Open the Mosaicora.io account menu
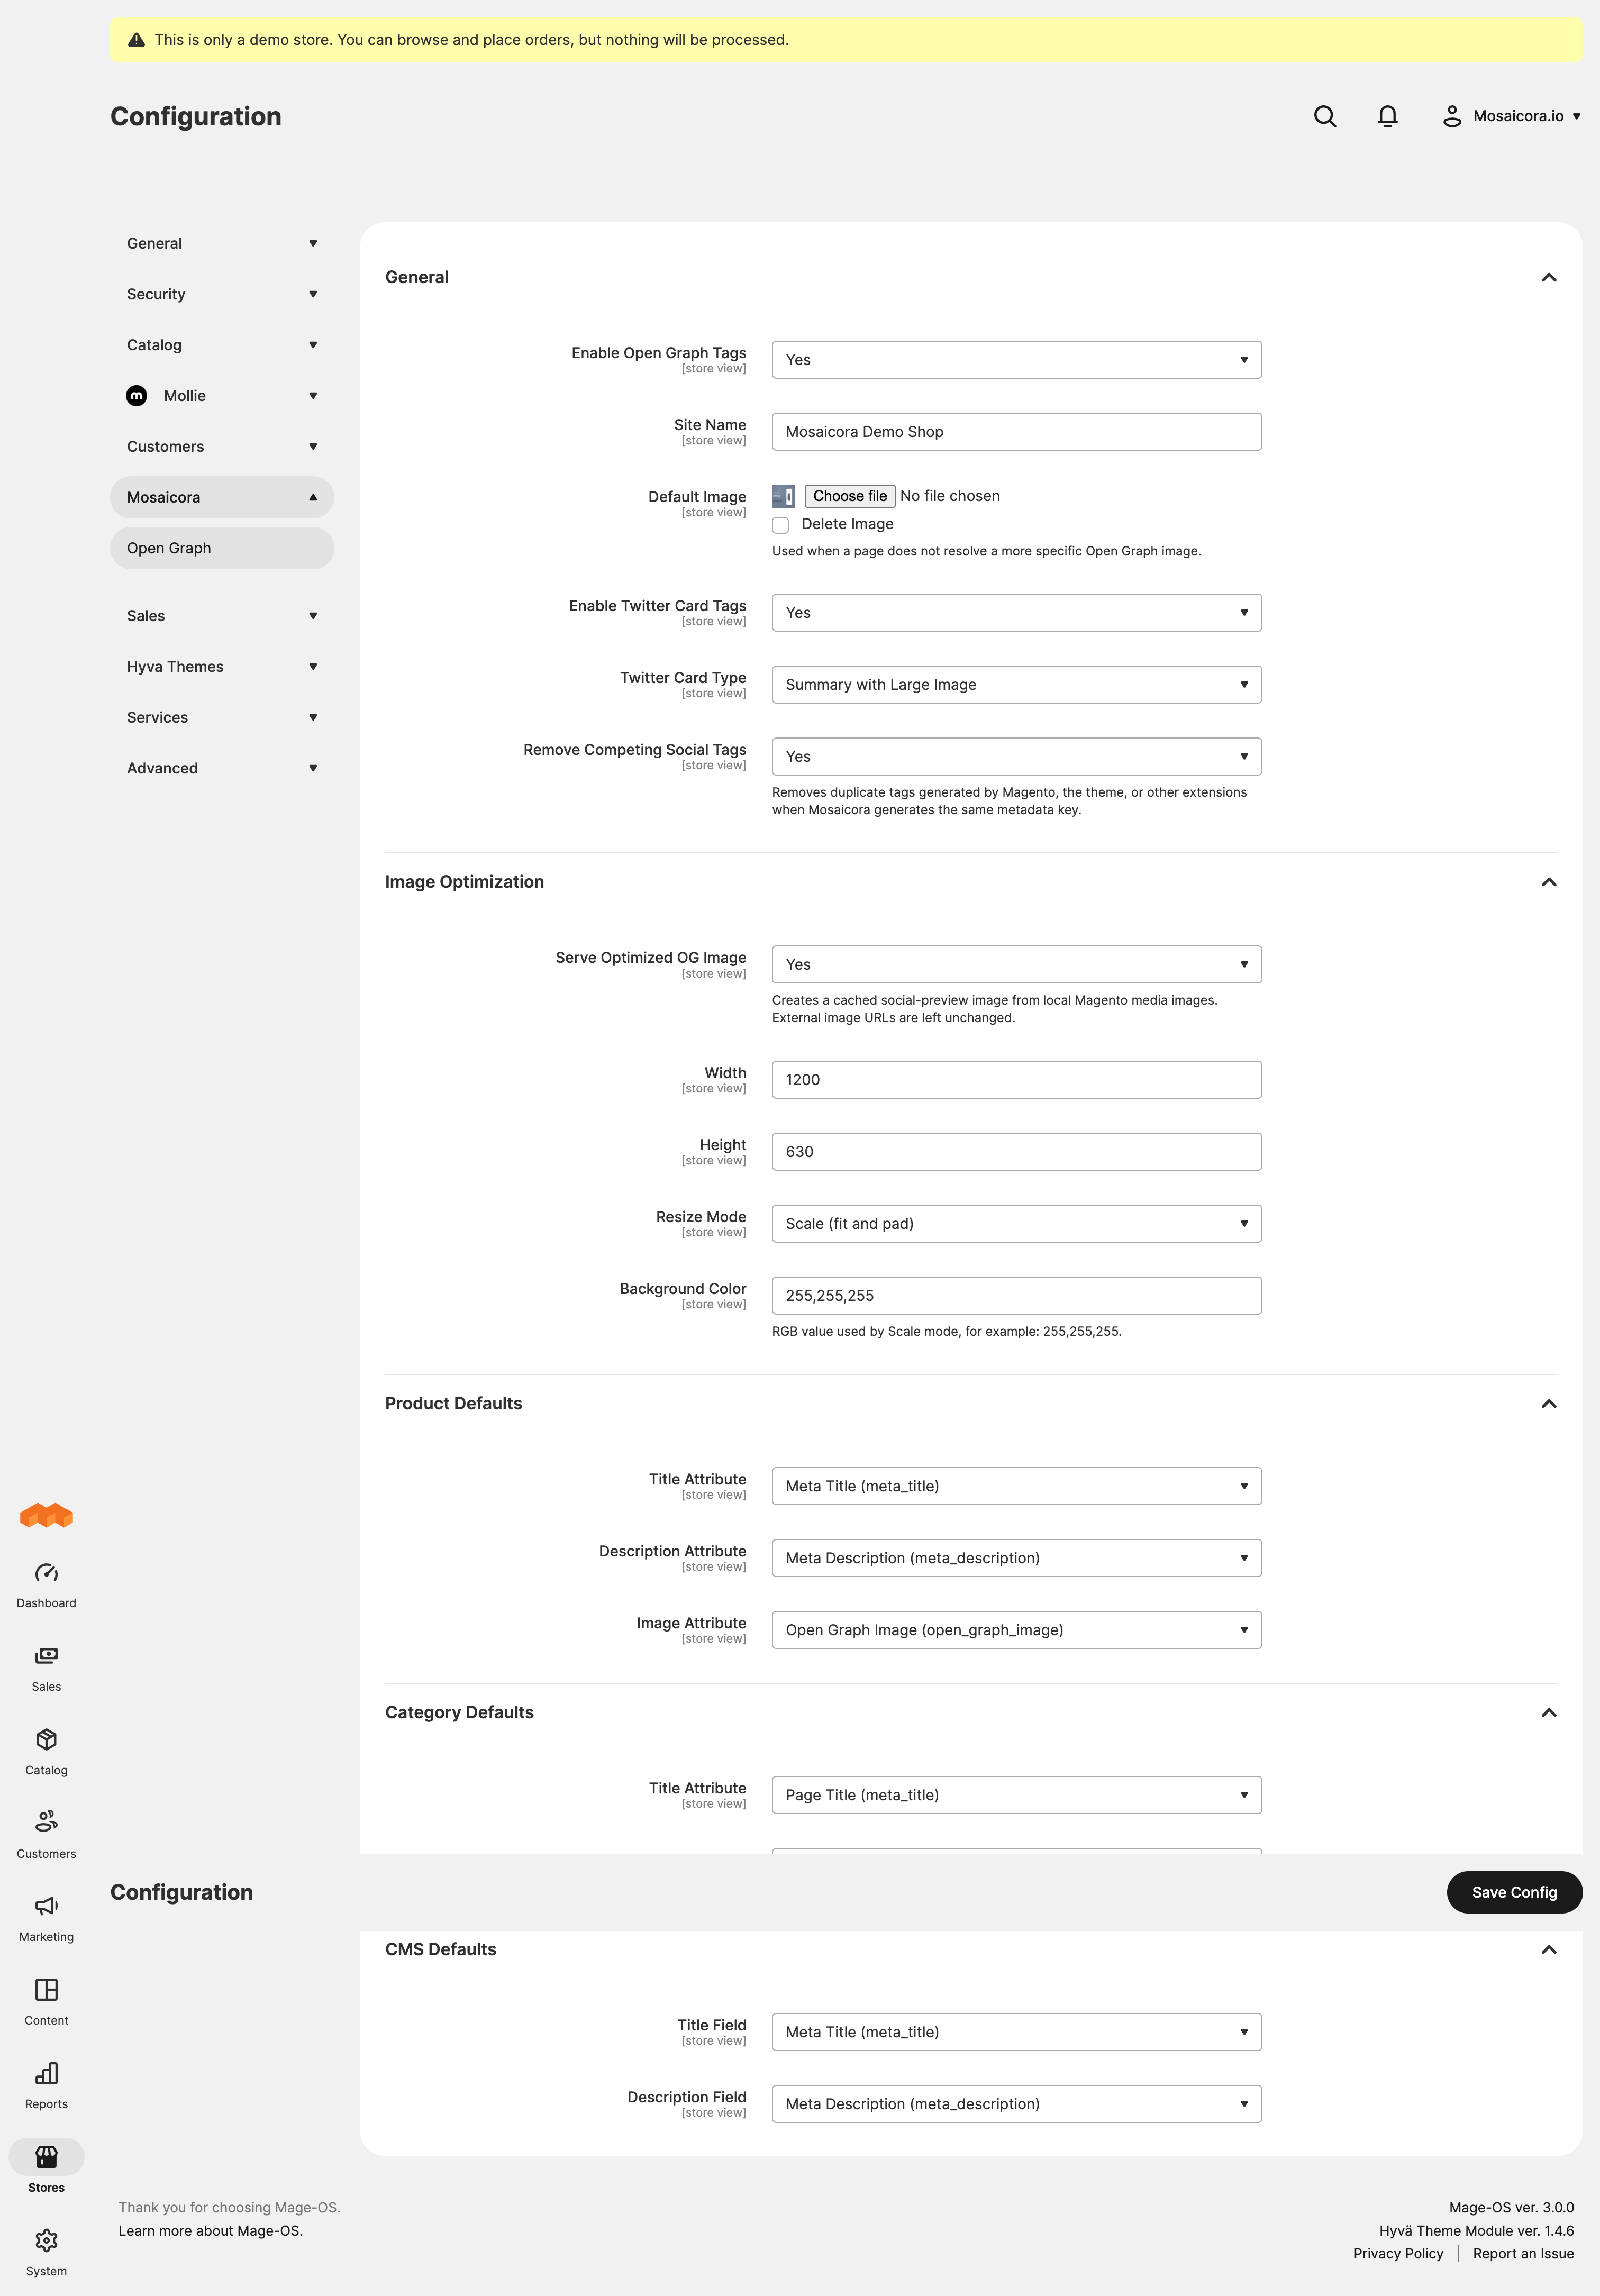The image size is (1600, 2296). [1511, 116]
